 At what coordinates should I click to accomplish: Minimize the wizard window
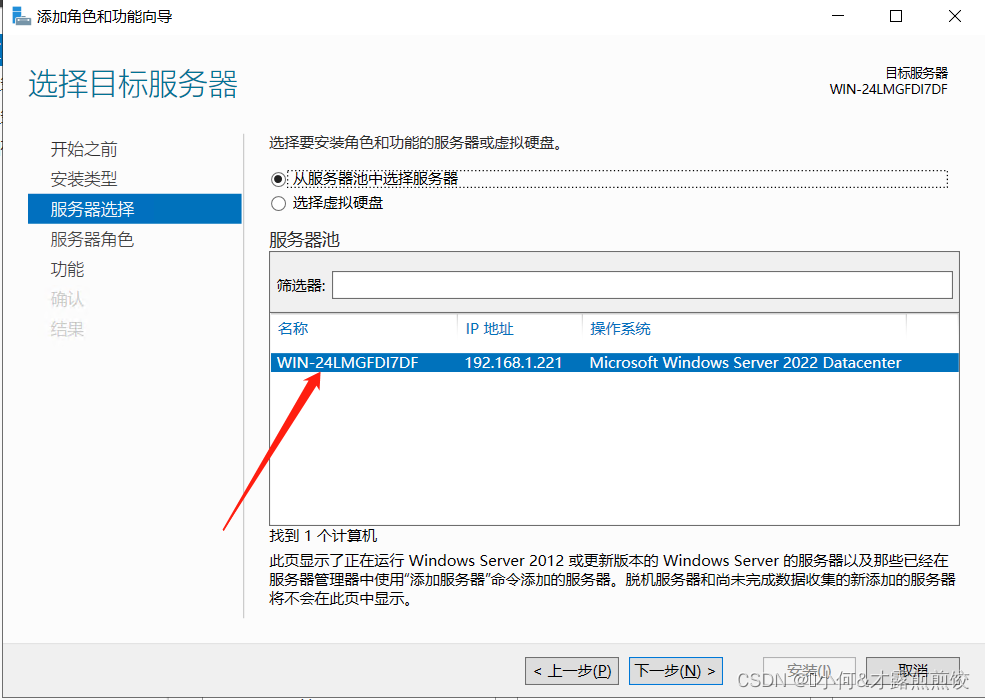click(x=838, y=16)
